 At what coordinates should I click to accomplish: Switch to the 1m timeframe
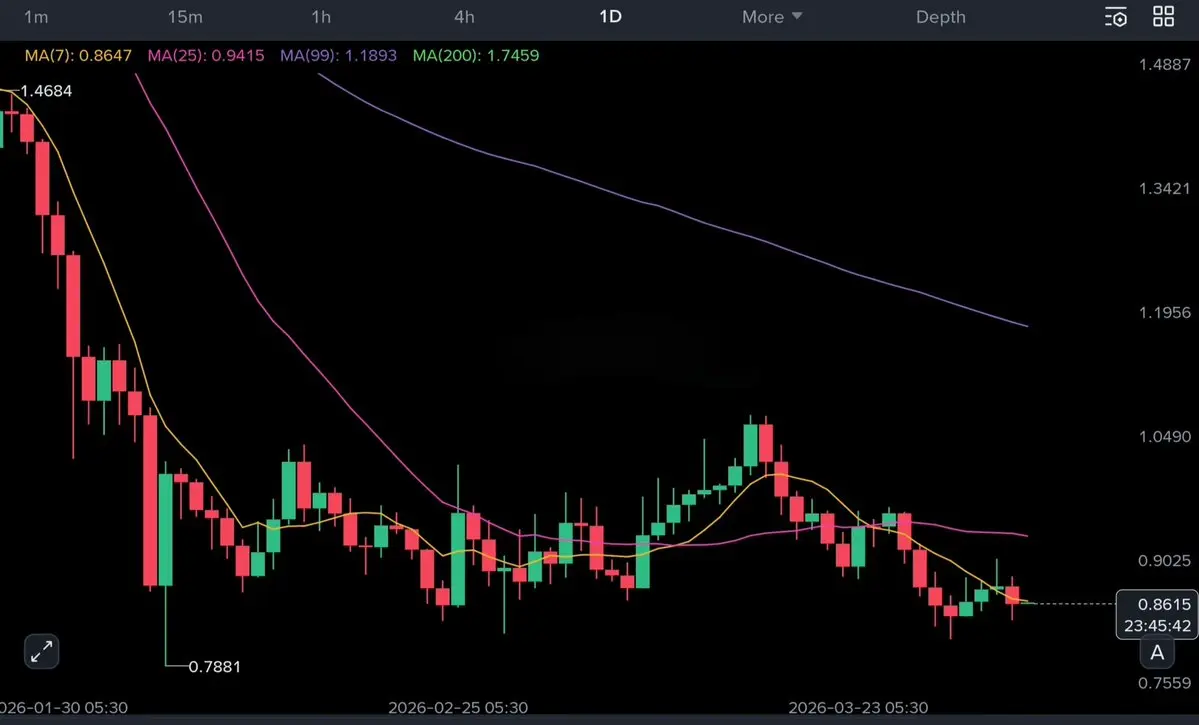tap(36, 17)
